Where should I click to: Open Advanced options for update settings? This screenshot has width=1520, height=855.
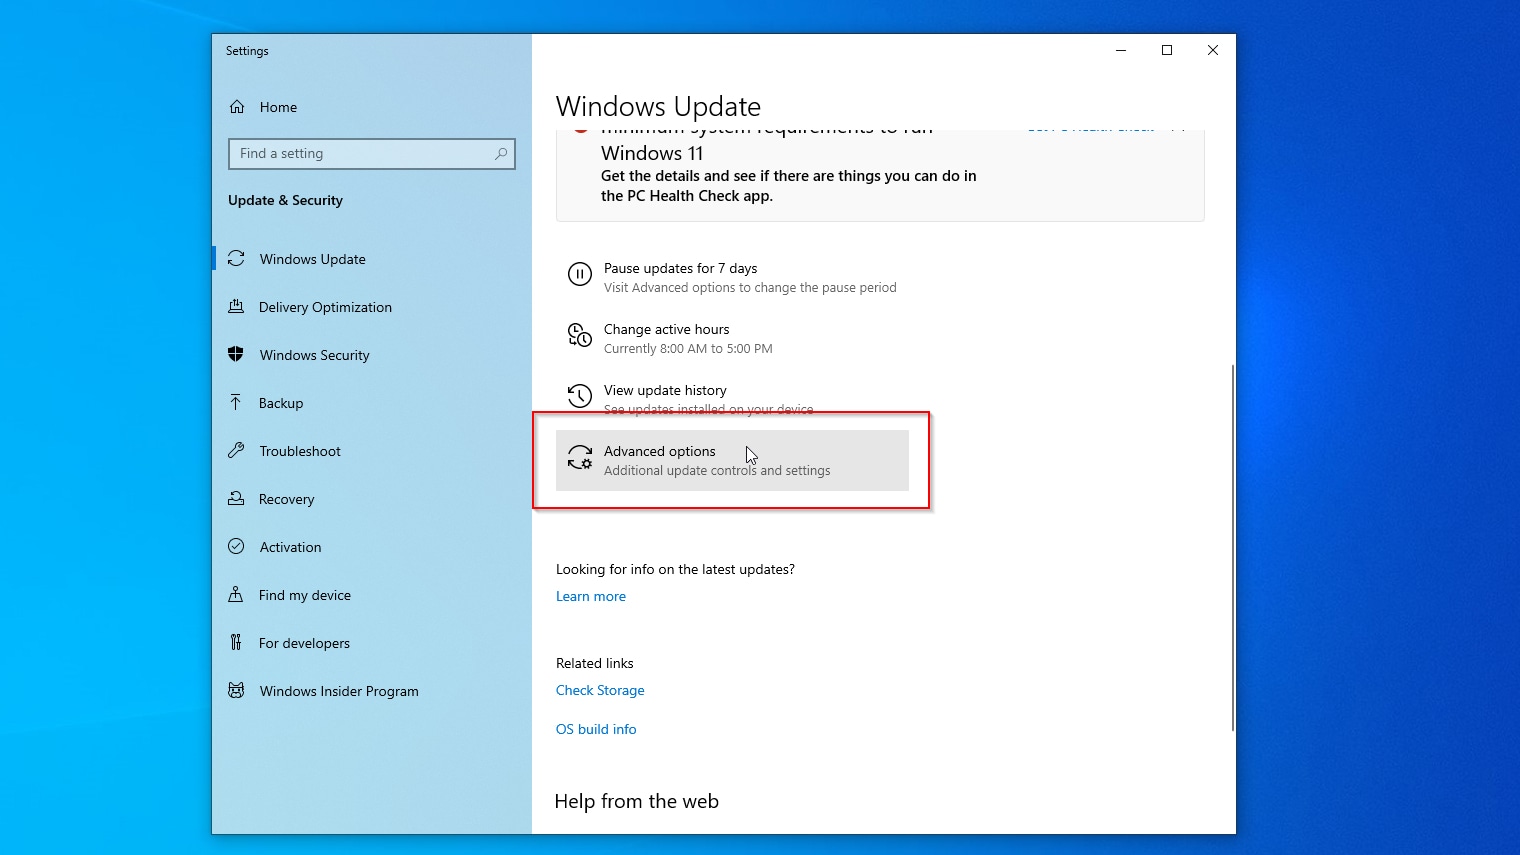click(x=731, y=460)
